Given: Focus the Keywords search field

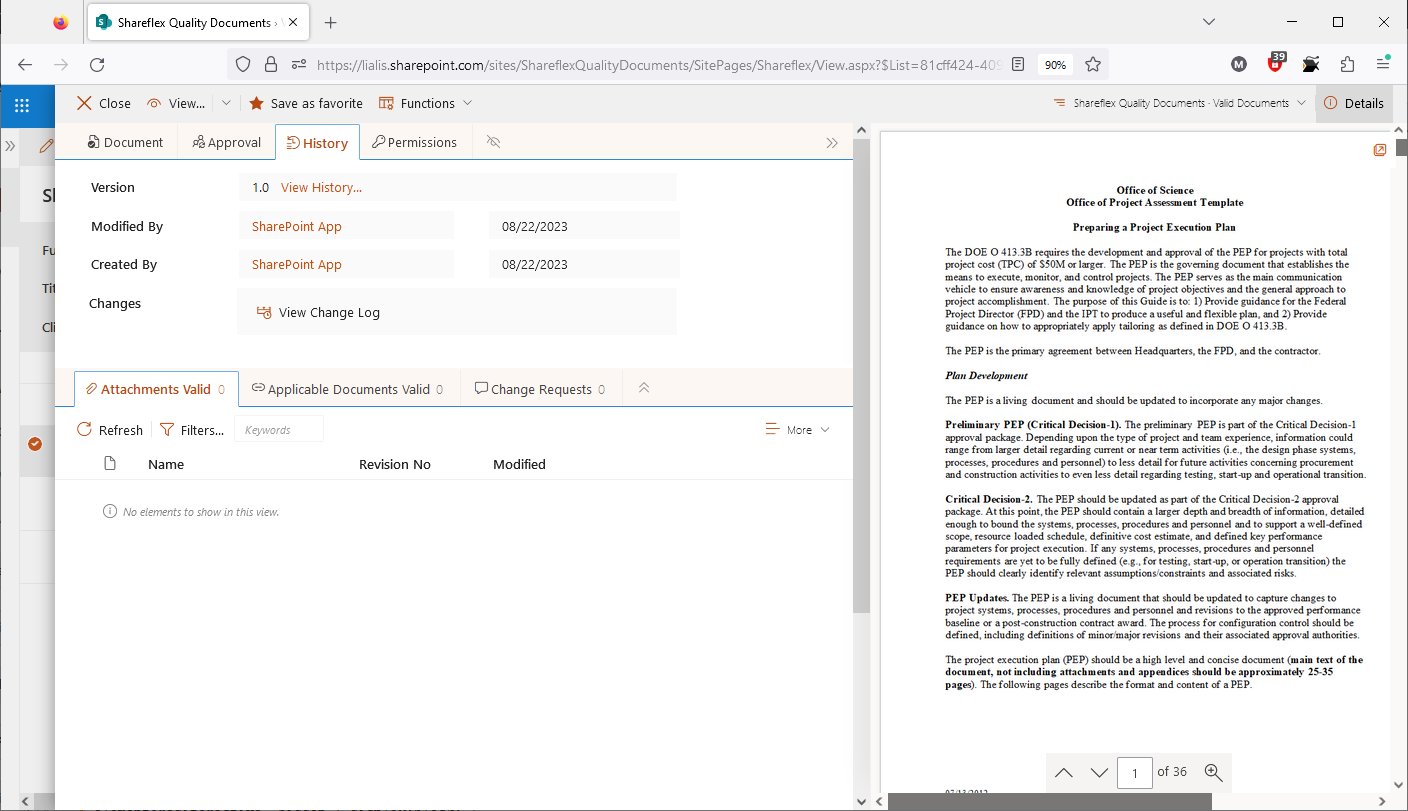Looking at the screenshot, I should (x=279, y=429).
